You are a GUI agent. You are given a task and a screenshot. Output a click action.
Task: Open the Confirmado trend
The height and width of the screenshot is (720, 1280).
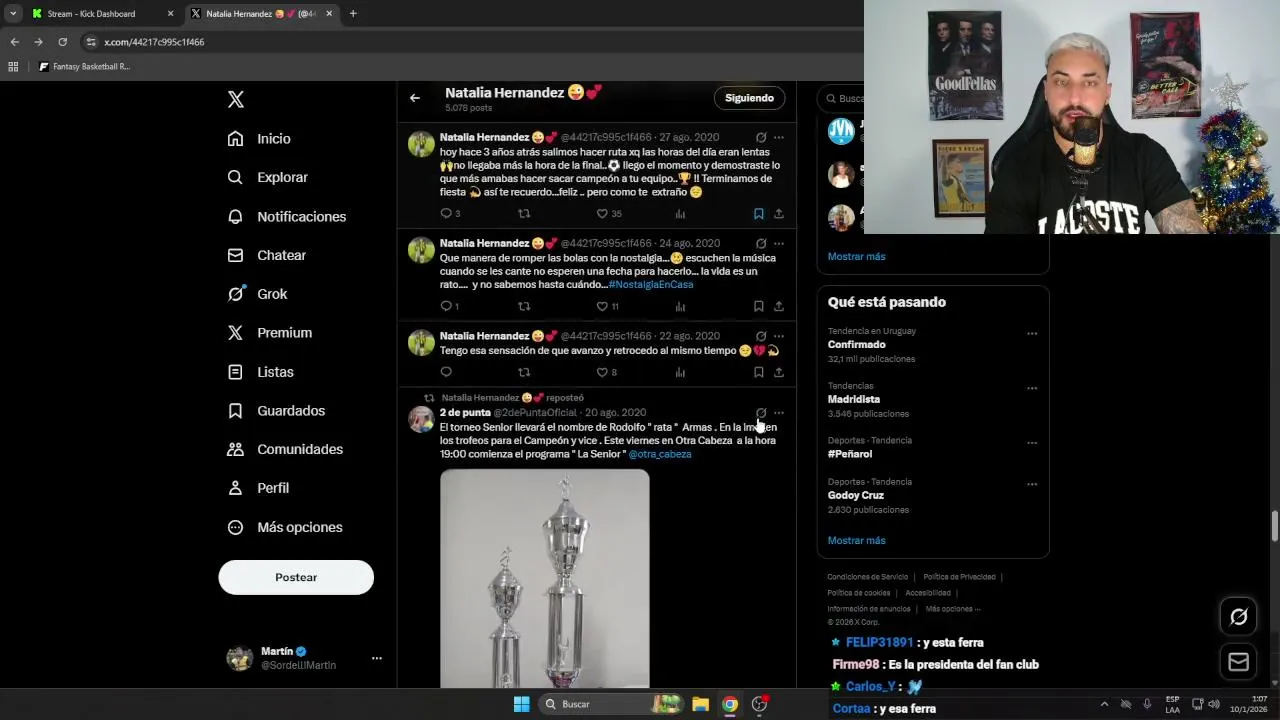856,344
